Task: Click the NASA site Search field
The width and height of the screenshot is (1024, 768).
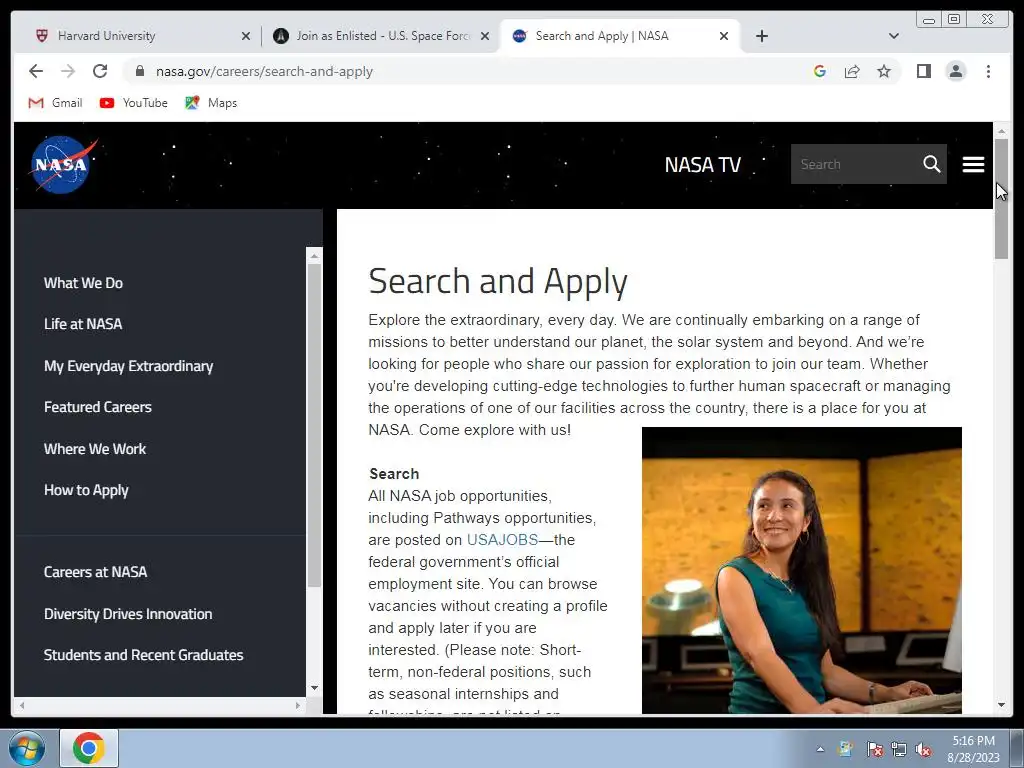Action: (856, 164)
